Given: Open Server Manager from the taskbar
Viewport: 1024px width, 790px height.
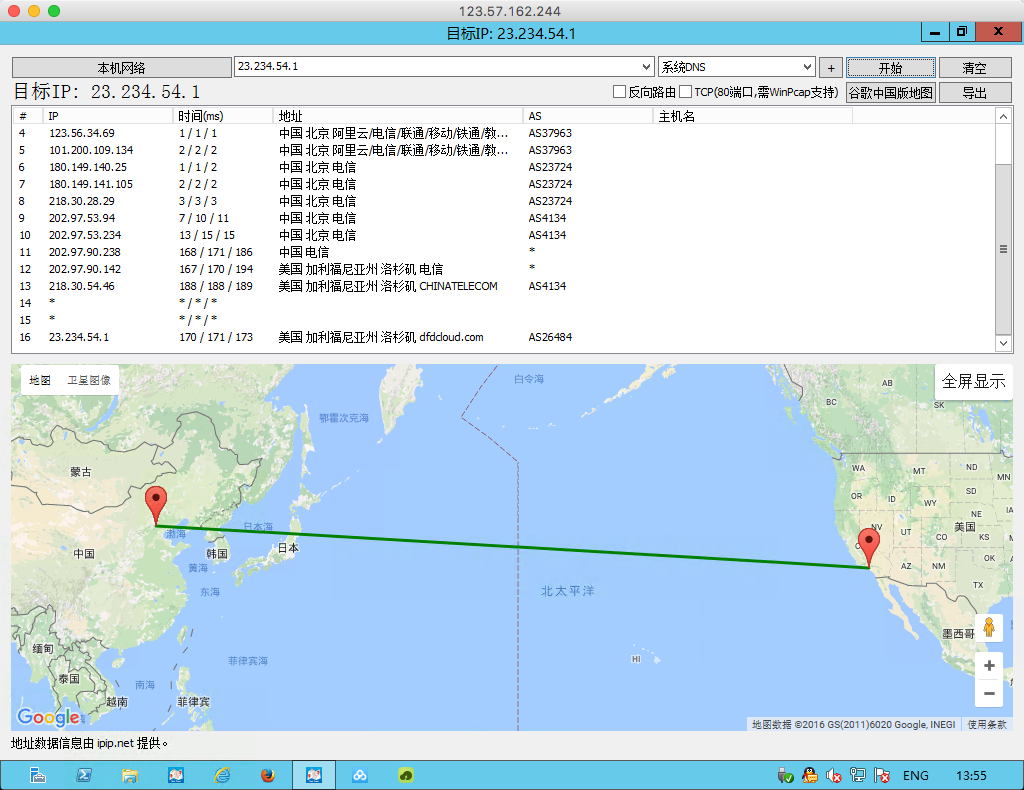Looking at the screenshot, I should point(37,775).
